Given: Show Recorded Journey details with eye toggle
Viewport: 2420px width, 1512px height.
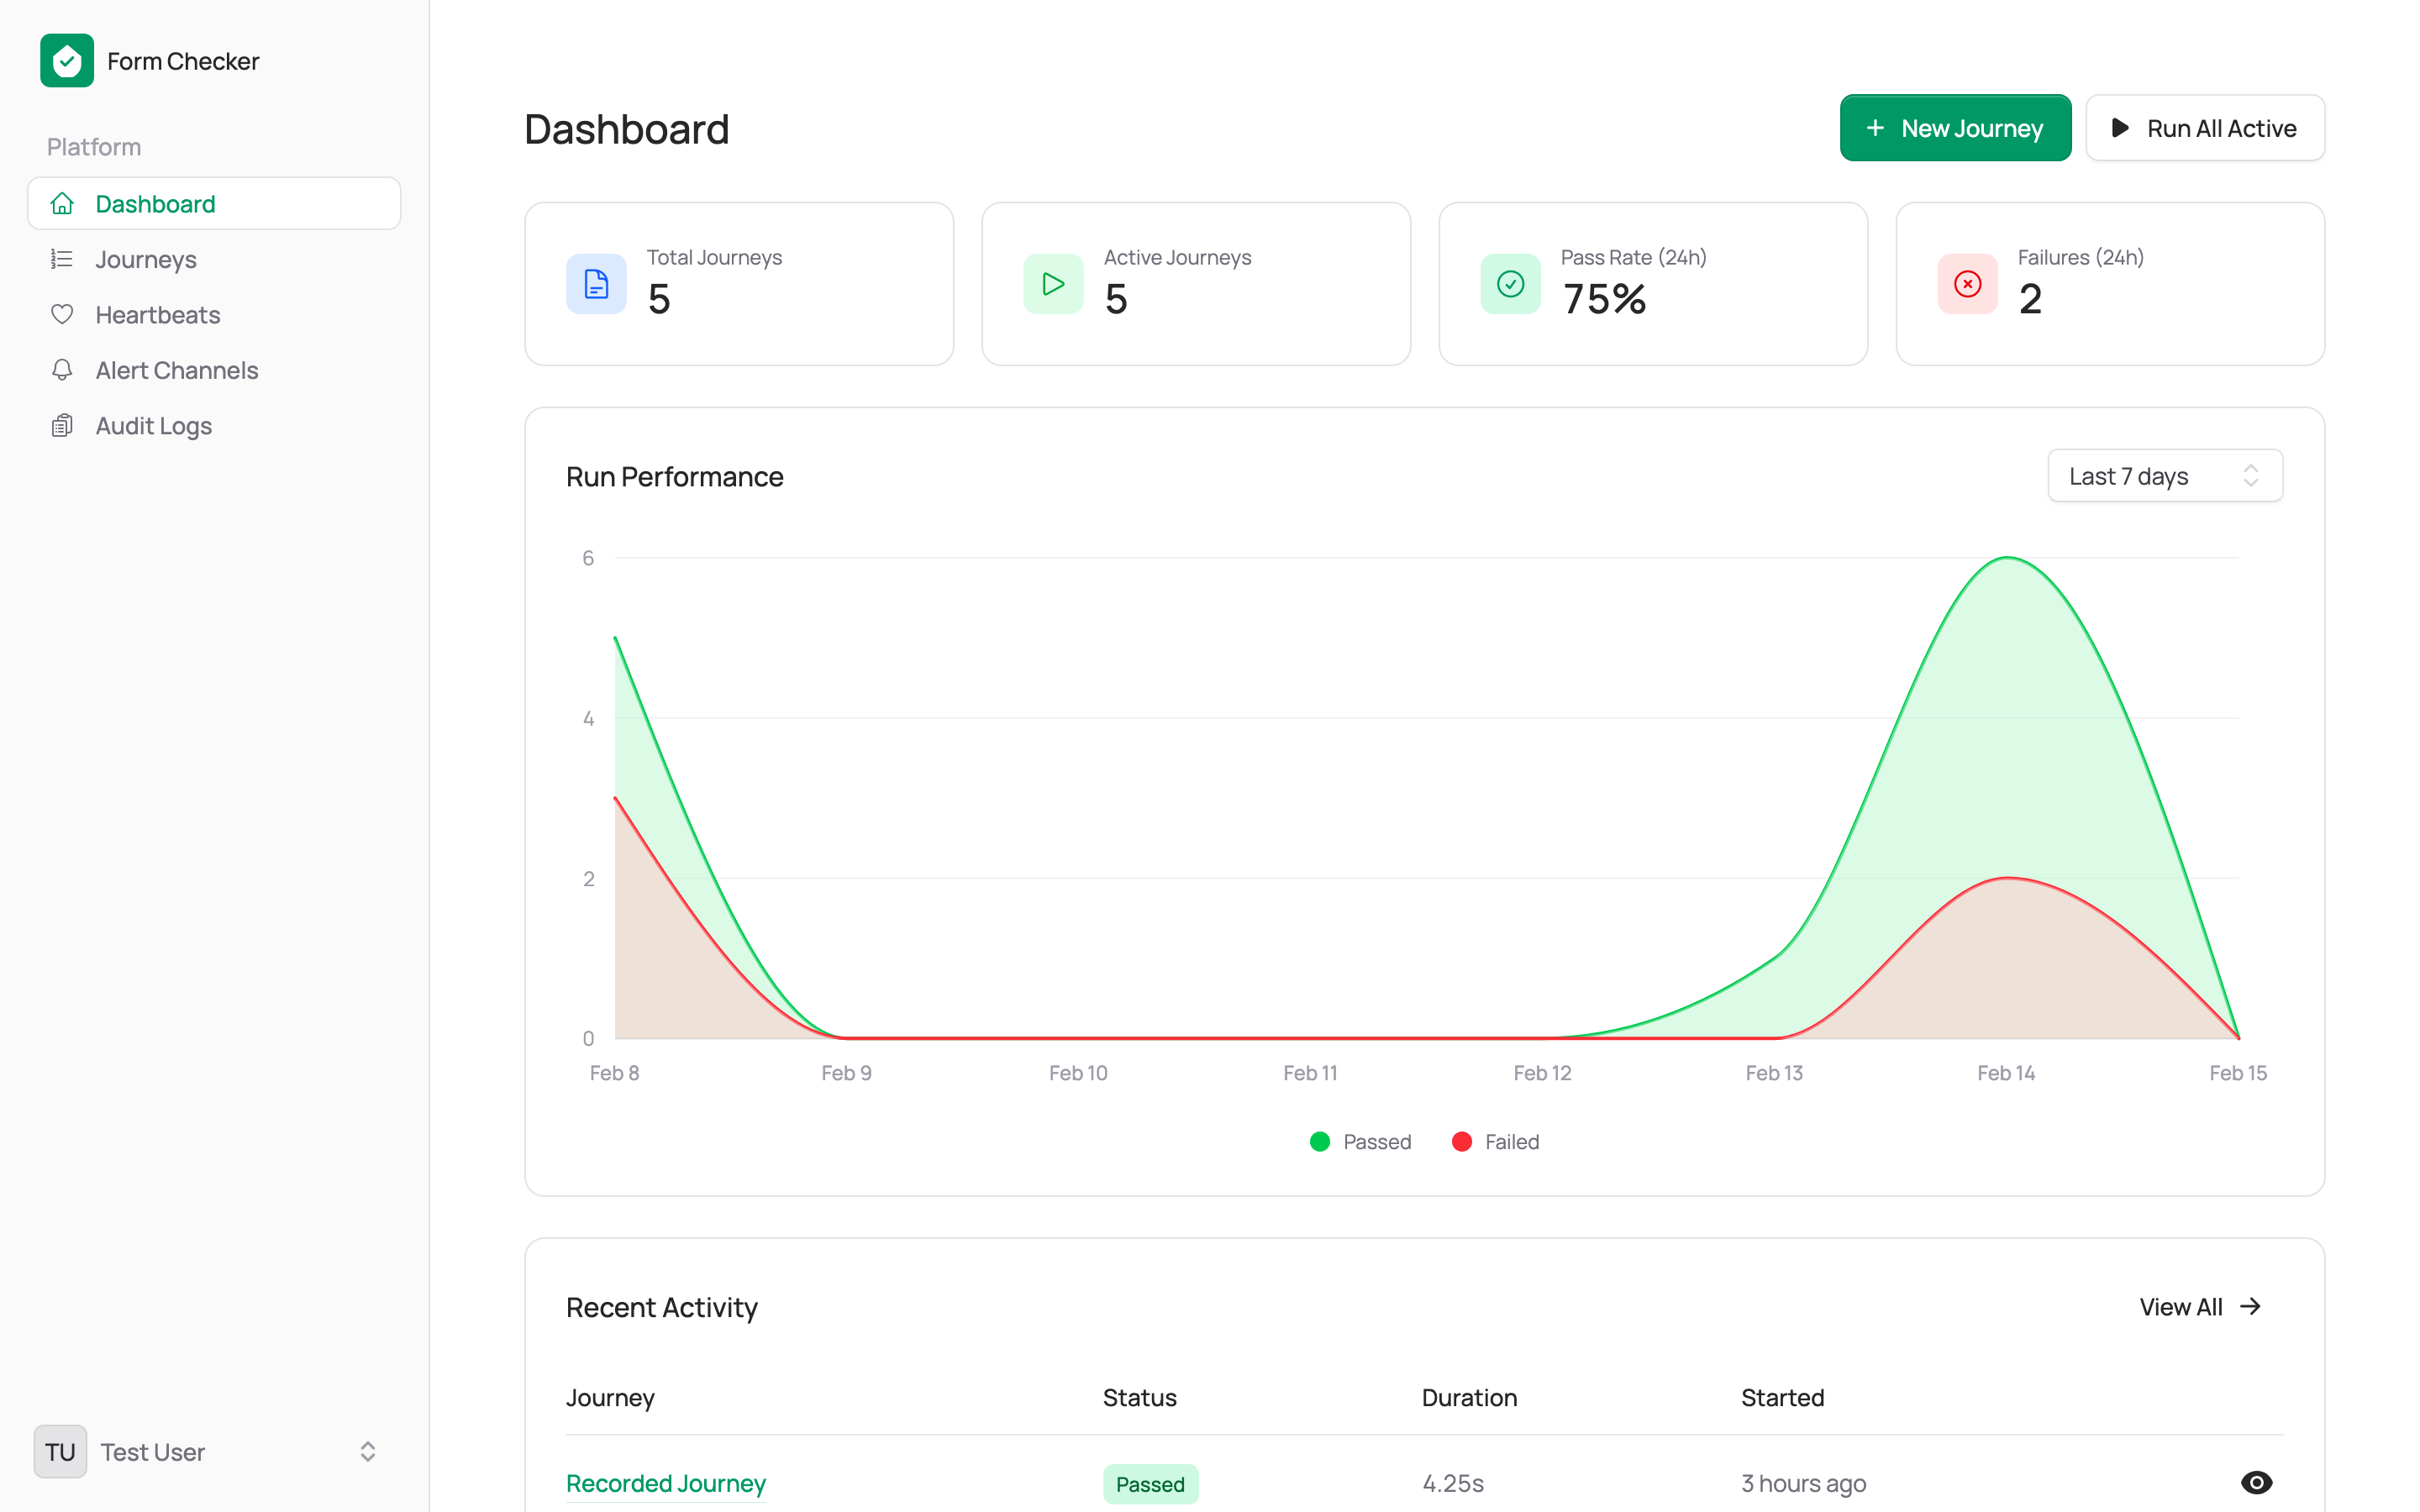Looking at the screenshot, I should tap(2256, 1483).
